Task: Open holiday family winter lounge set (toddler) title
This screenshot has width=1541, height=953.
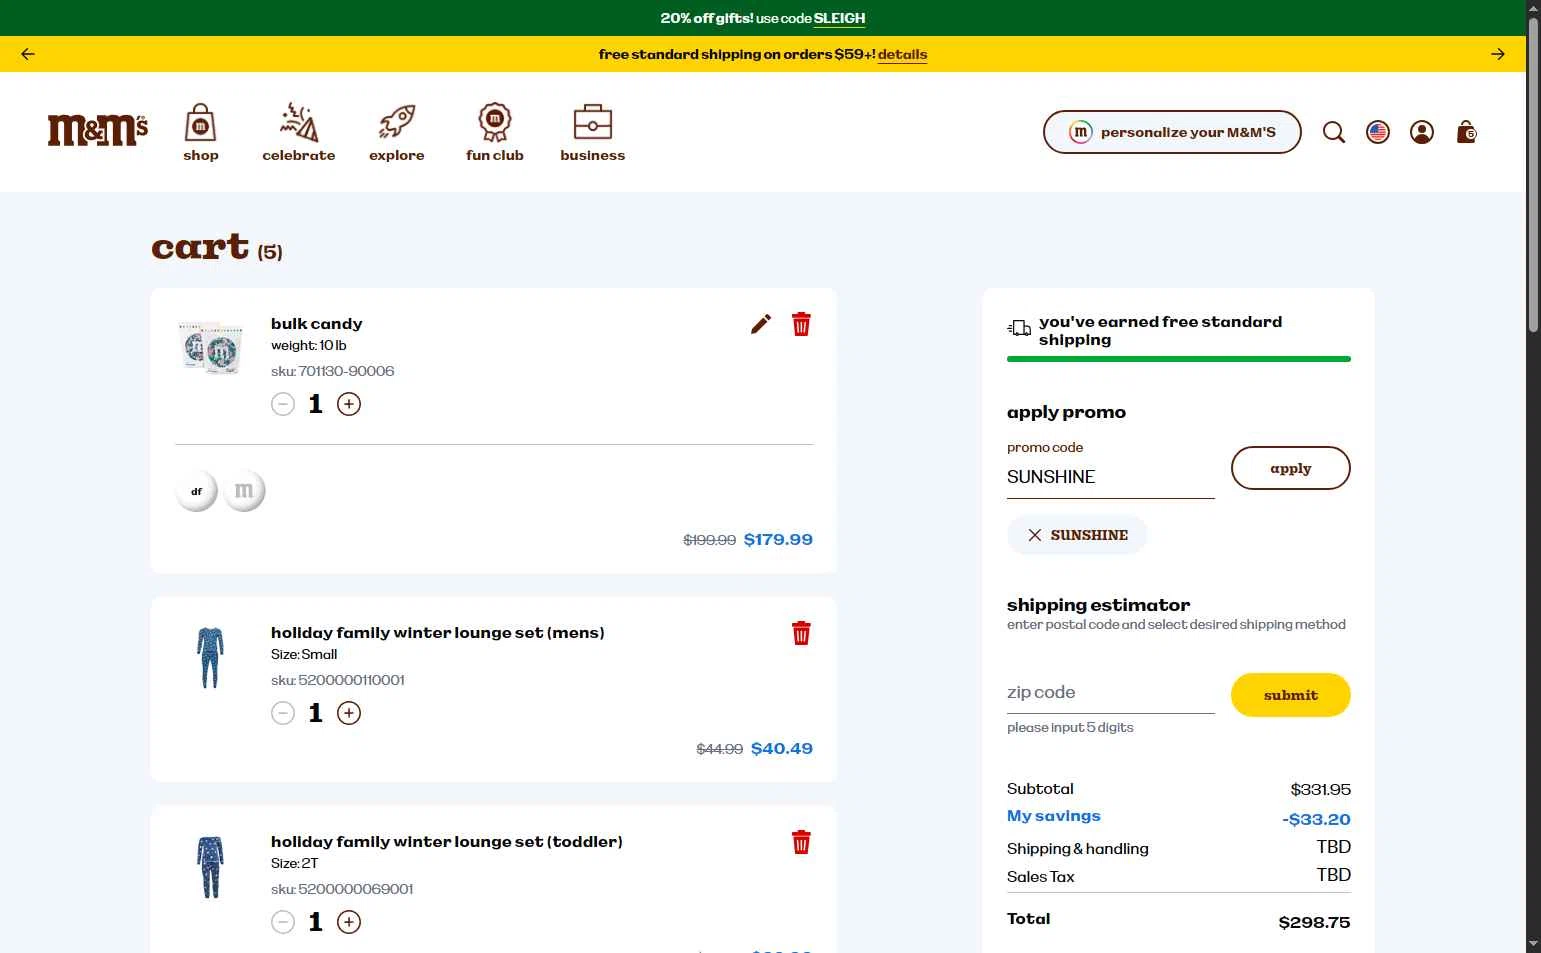Action: coord(446,842)
